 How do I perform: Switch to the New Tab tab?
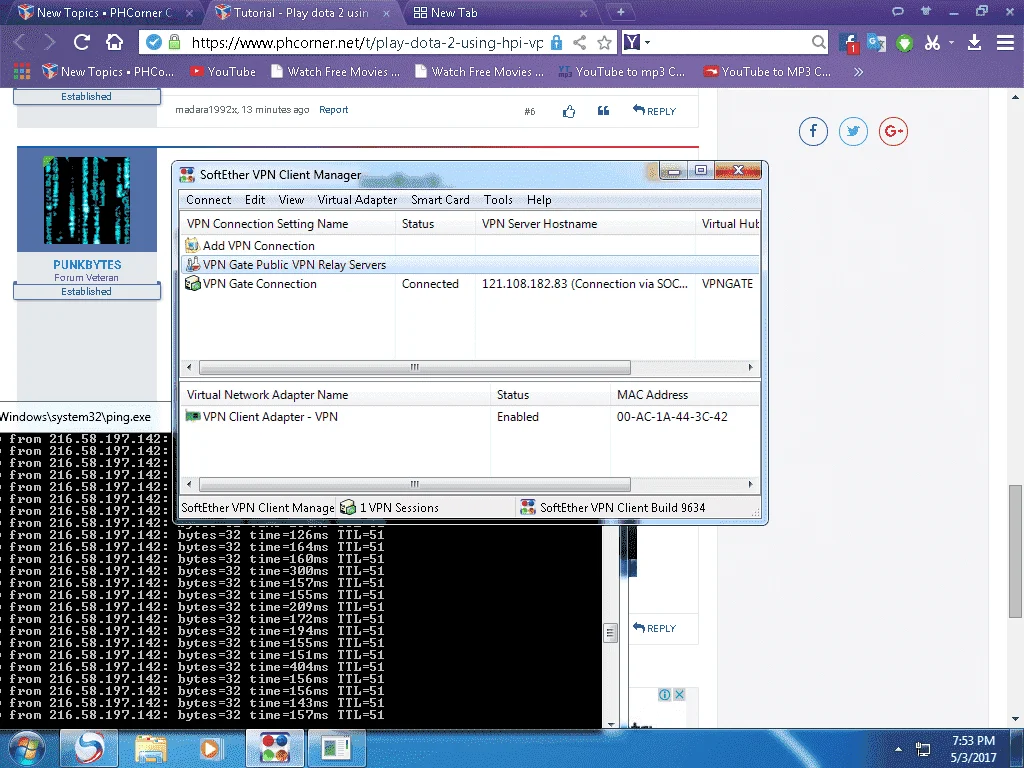(498, 12)
